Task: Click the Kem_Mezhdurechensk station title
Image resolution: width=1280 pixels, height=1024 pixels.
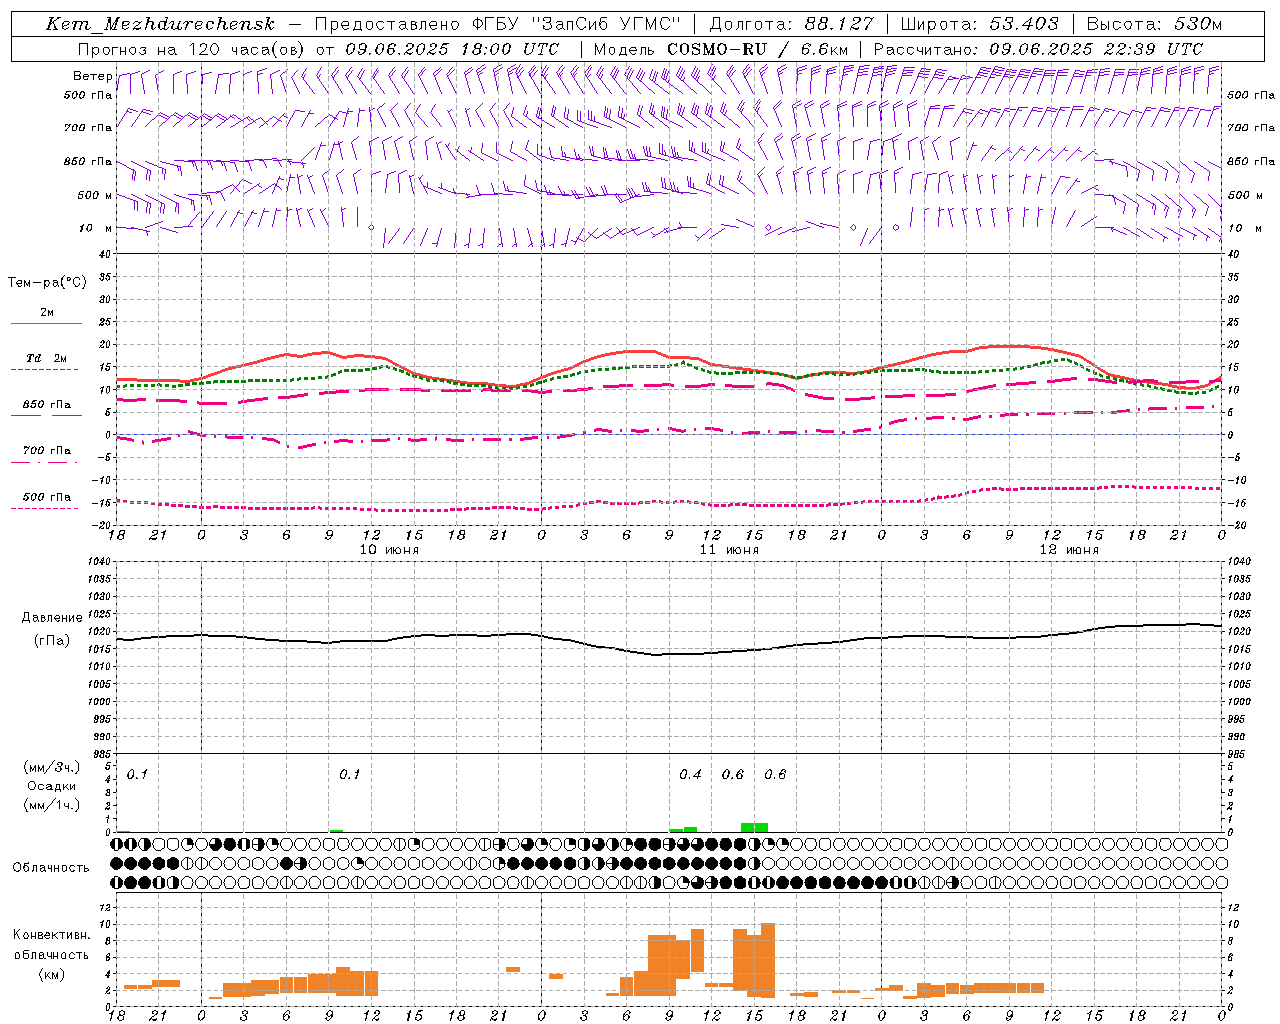Action: [x=160, y=24]
